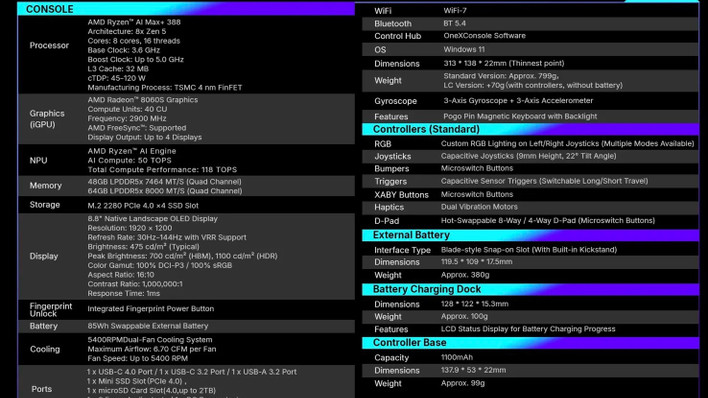This screenshot has width=708, height=398.
Task: Select the Cooling row label
Action: 45,349
